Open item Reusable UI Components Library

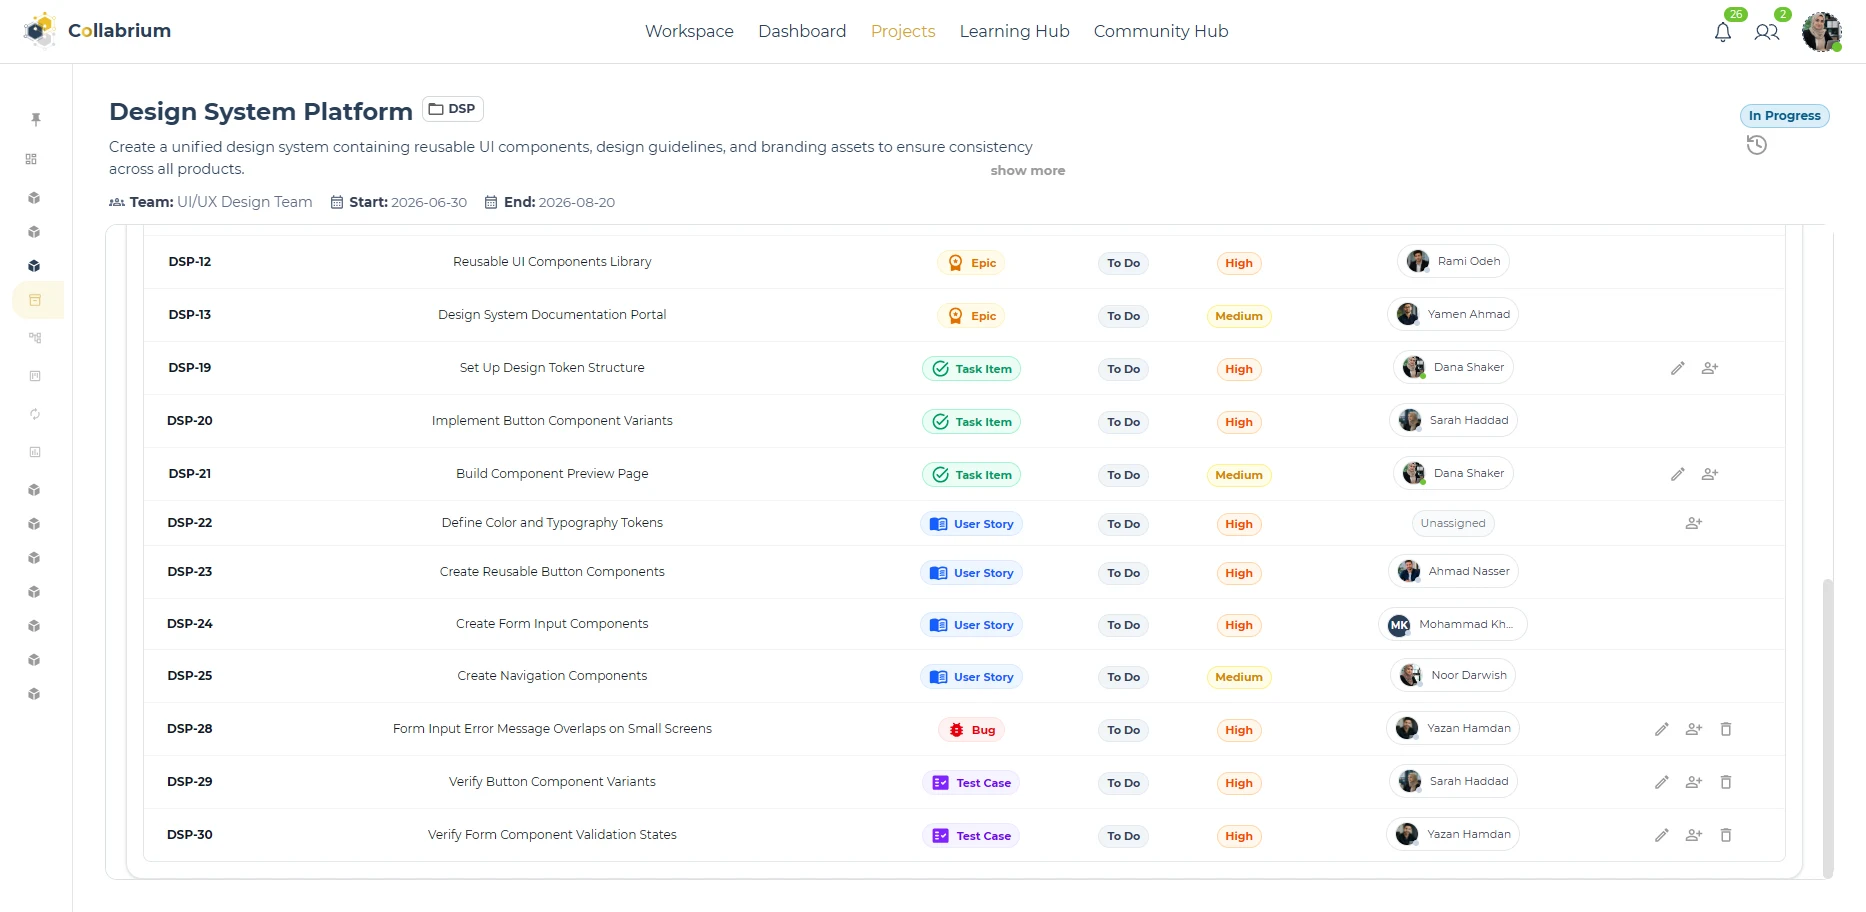click(552, 262)
